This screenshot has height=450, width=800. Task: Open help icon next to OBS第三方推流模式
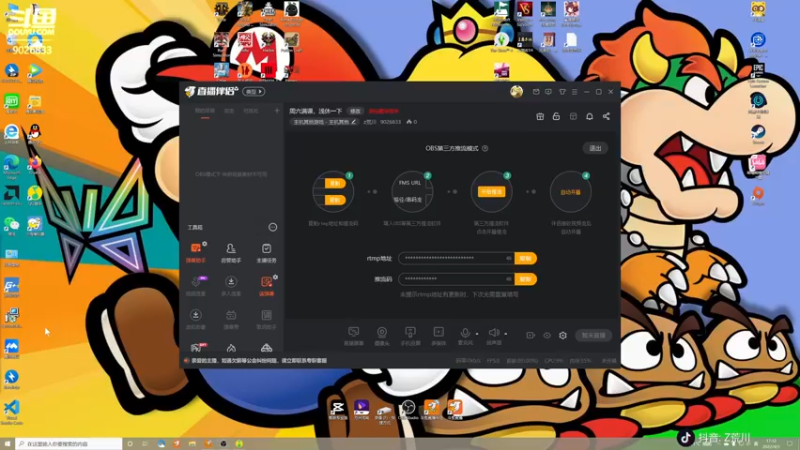[485, 148]
